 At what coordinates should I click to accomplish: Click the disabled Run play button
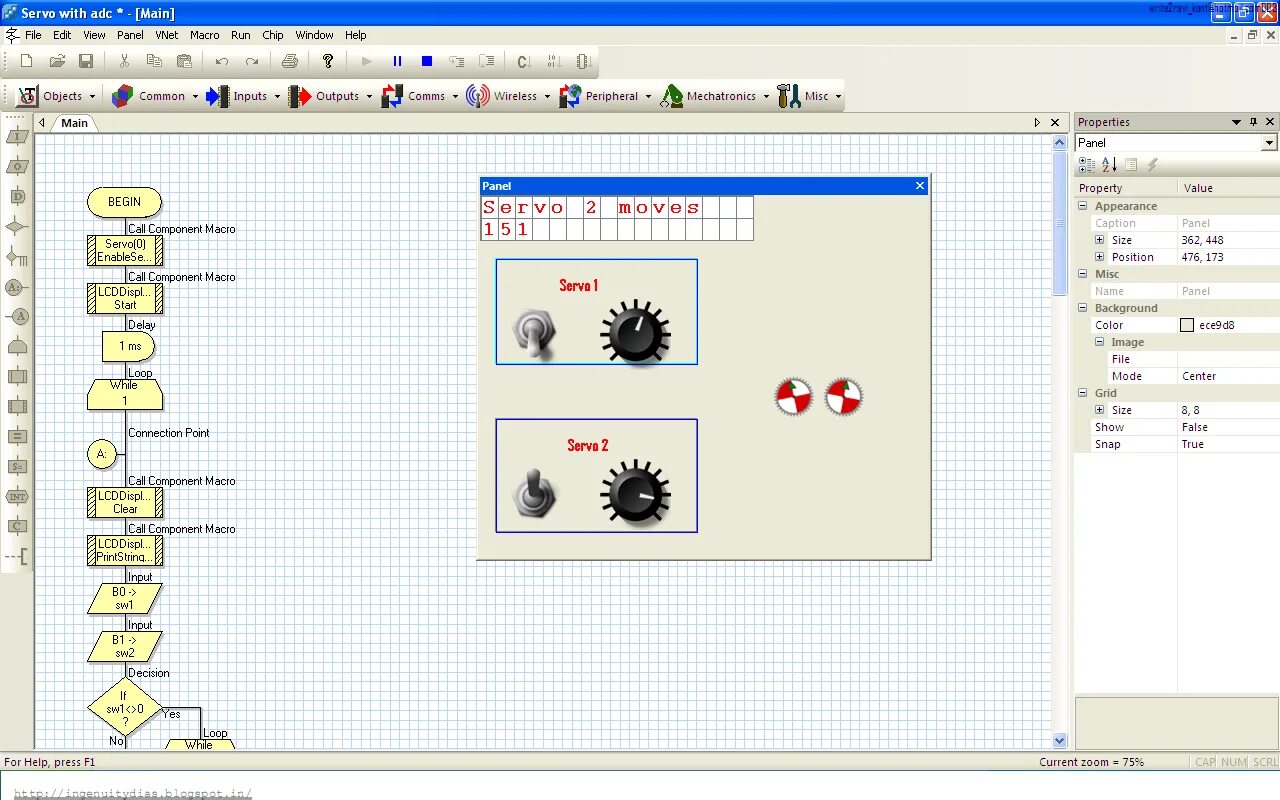366,61
